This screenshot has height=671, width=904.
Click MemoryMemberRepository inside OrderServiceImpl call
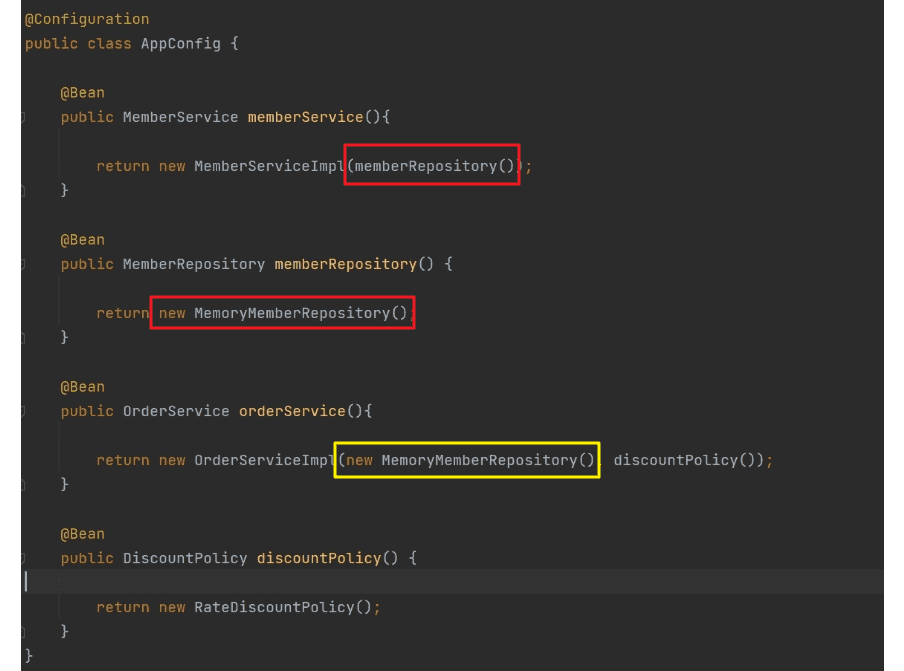pos(480,460)
